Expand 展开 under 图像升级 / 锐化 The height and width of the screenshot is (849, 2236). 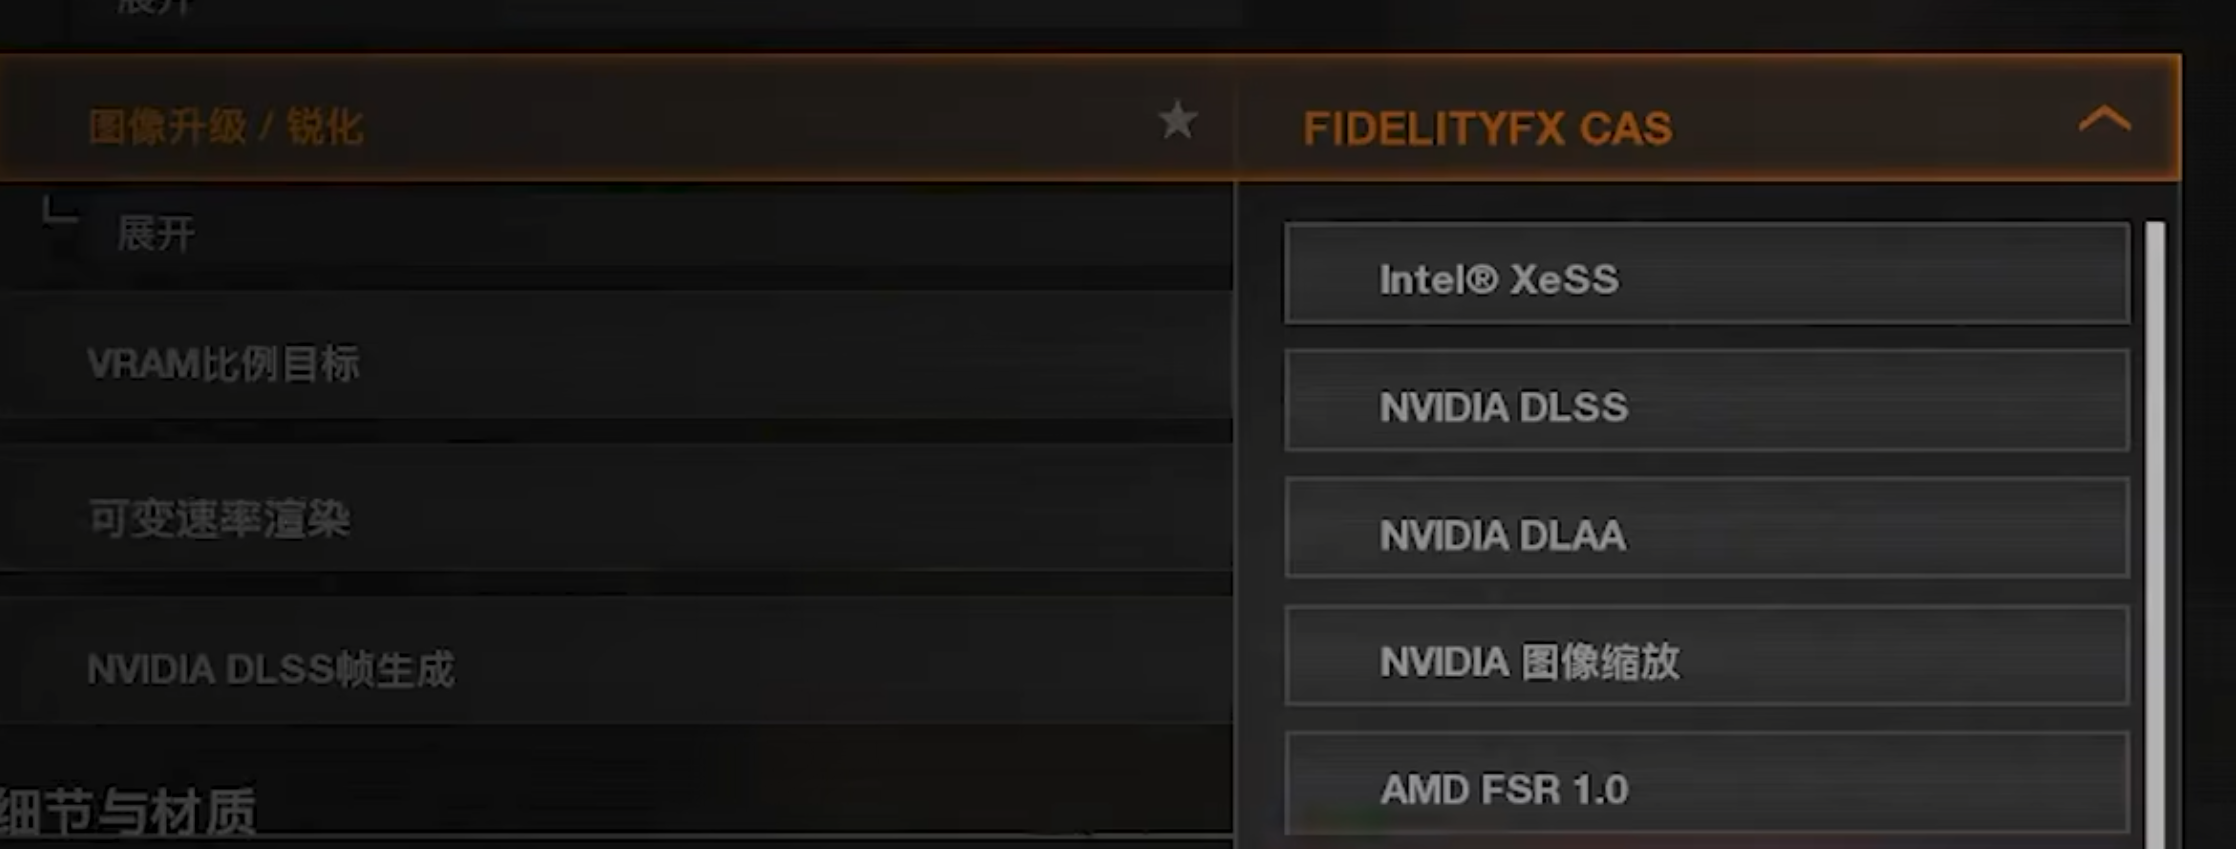pos(156,235)
